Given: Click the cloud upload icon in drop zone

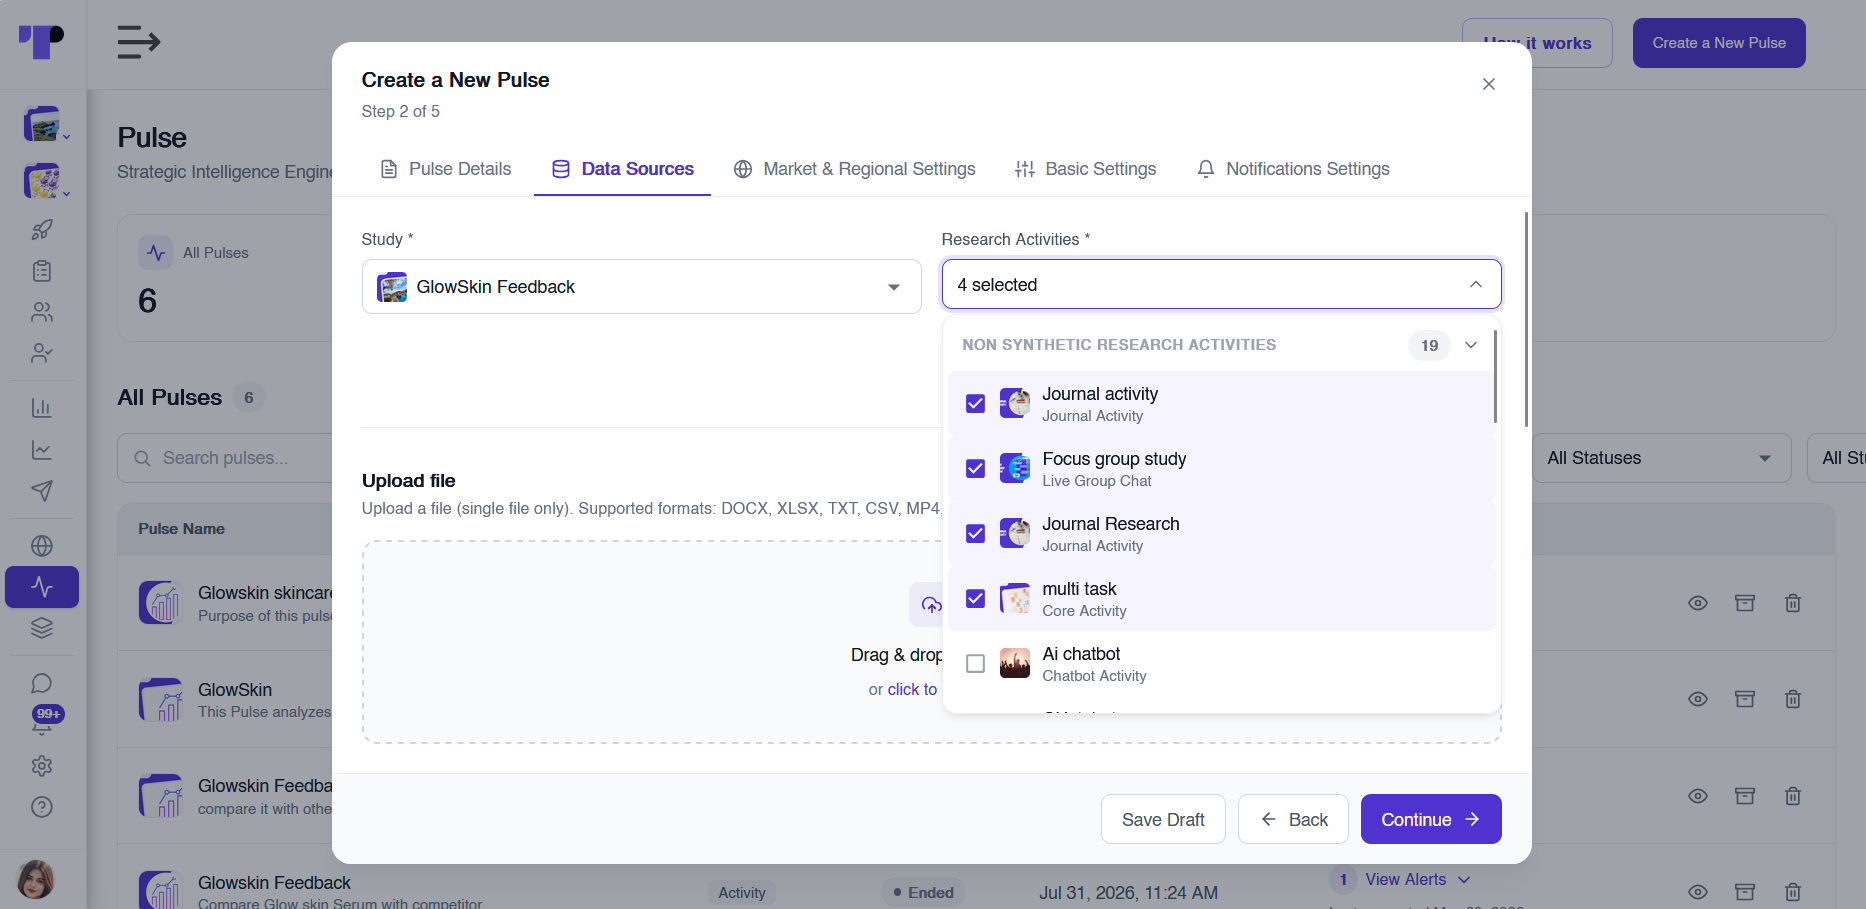Looking at the screenshot, I should (x=931, y=605).
